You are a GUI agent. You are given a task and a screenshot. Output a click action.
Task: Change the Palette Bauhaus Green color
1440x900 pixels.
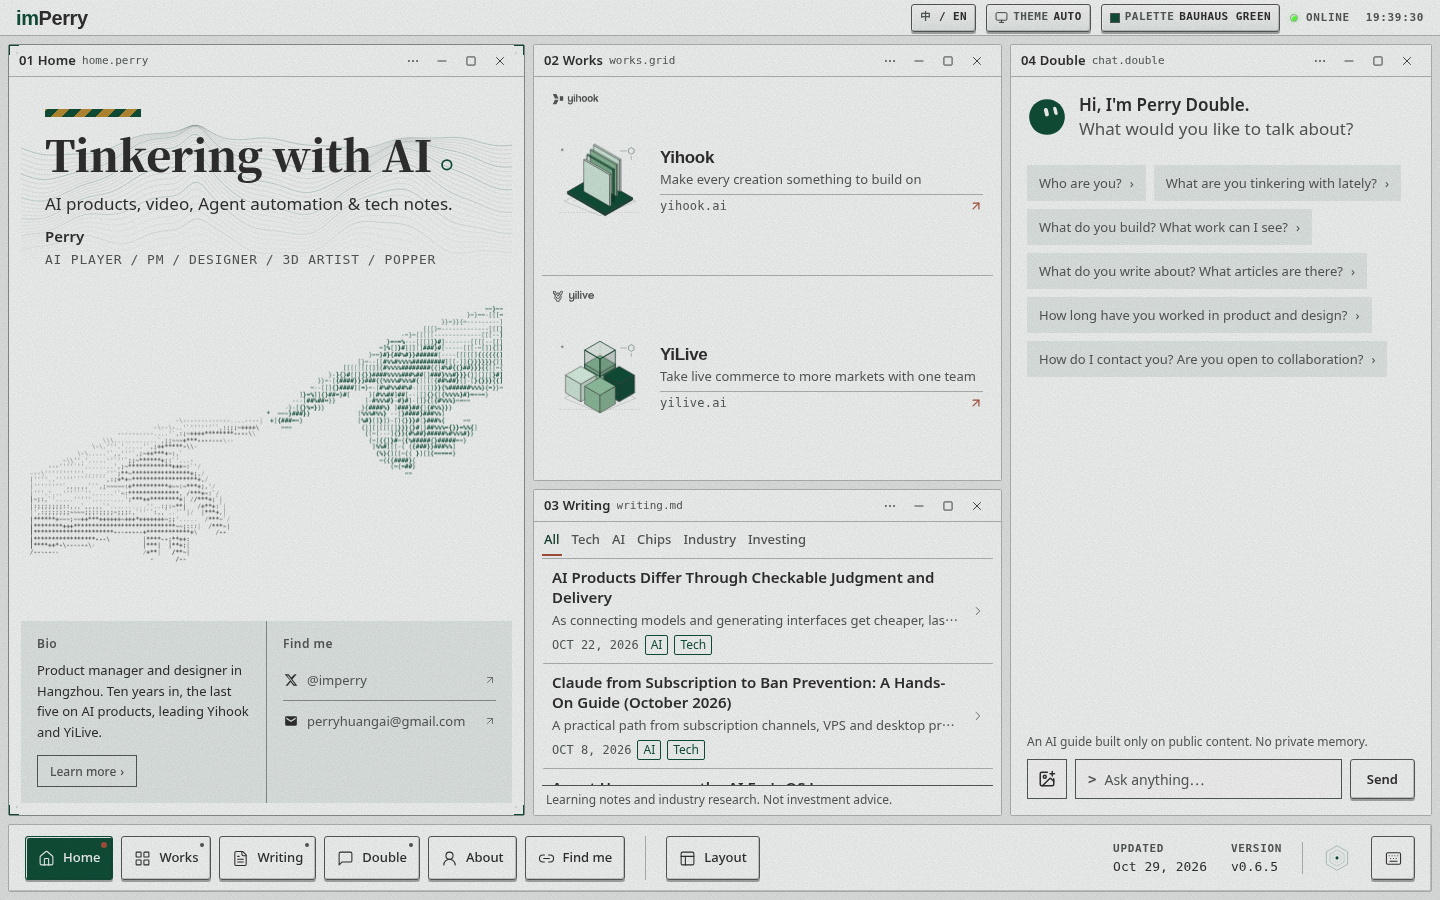click(x=1190, y=17)
